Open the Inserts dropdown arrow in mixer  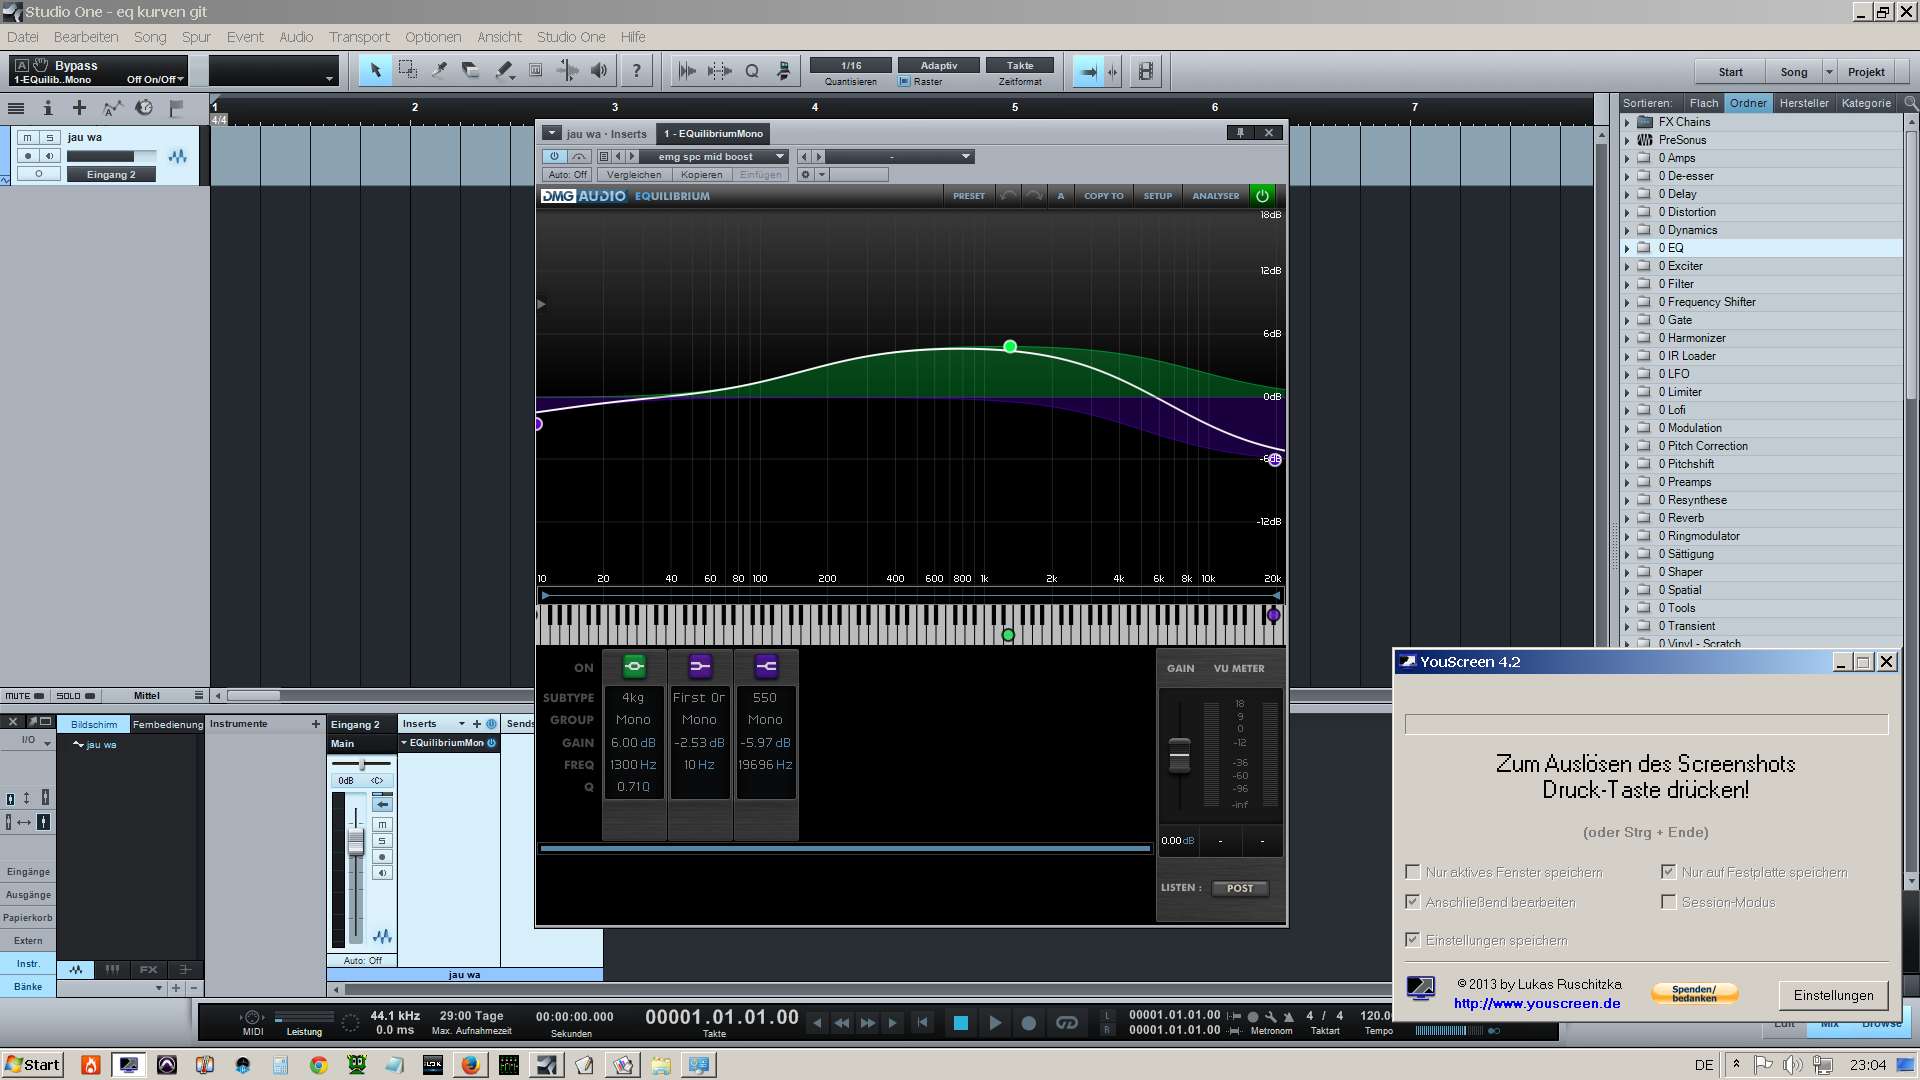tap(461, 724)
